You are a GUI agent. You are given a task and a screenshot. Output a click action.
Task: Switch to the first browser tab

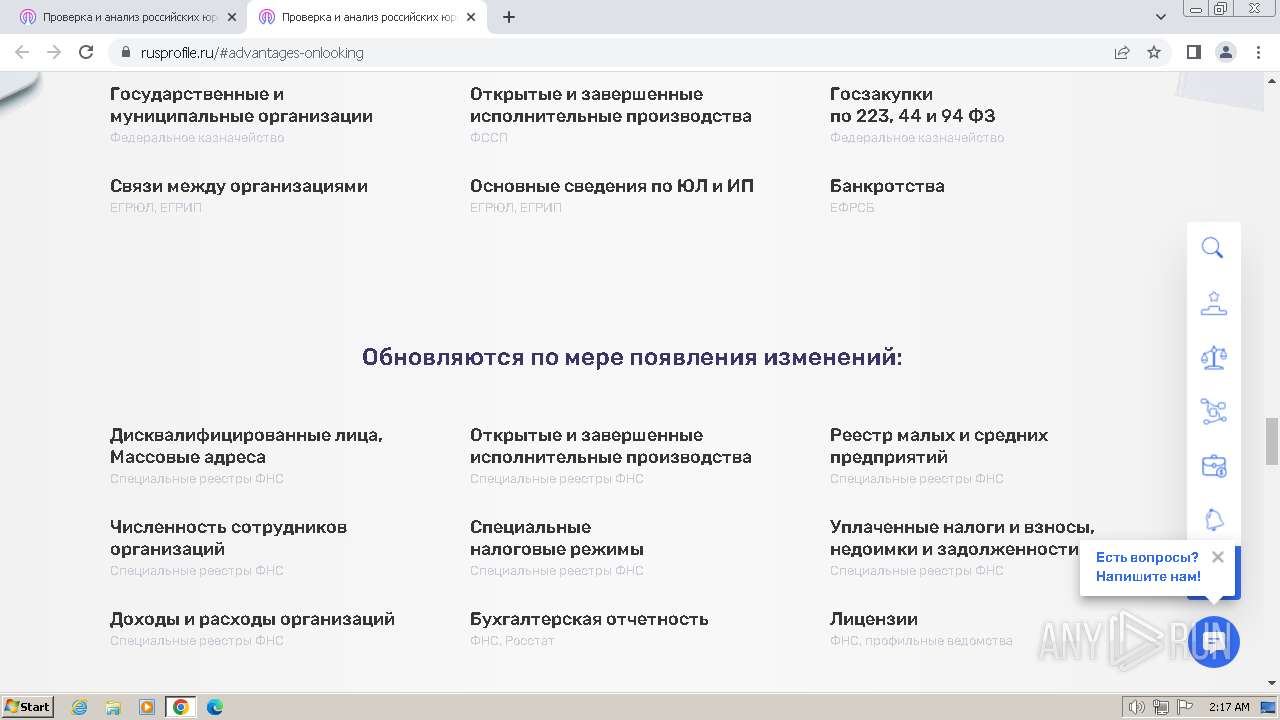pyautogui.click(x=126, y=17)
